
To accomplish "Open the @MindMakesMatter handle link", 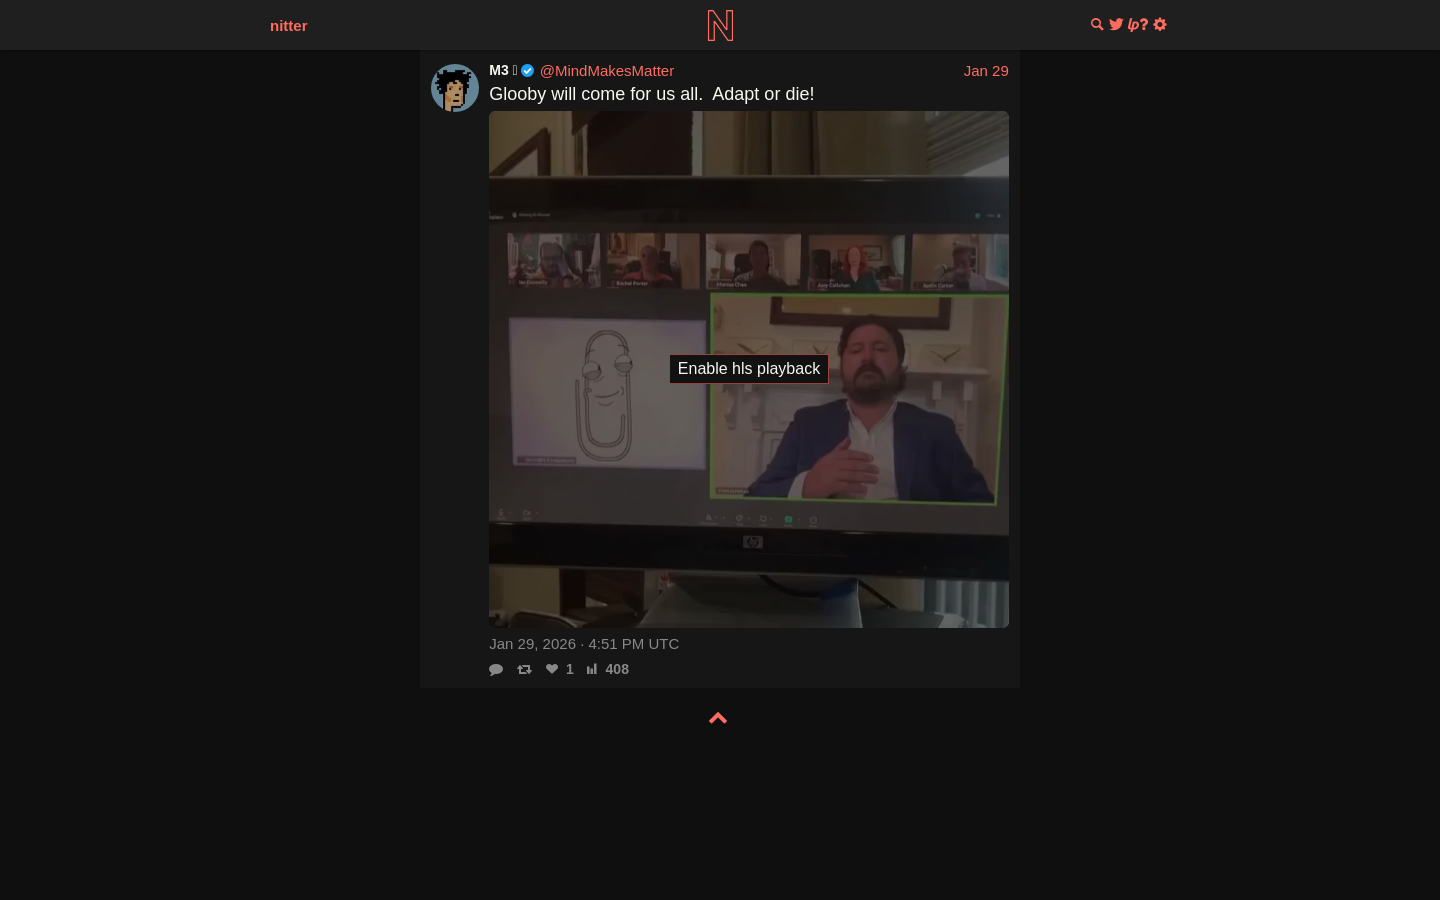I will [x=606, y=71].
